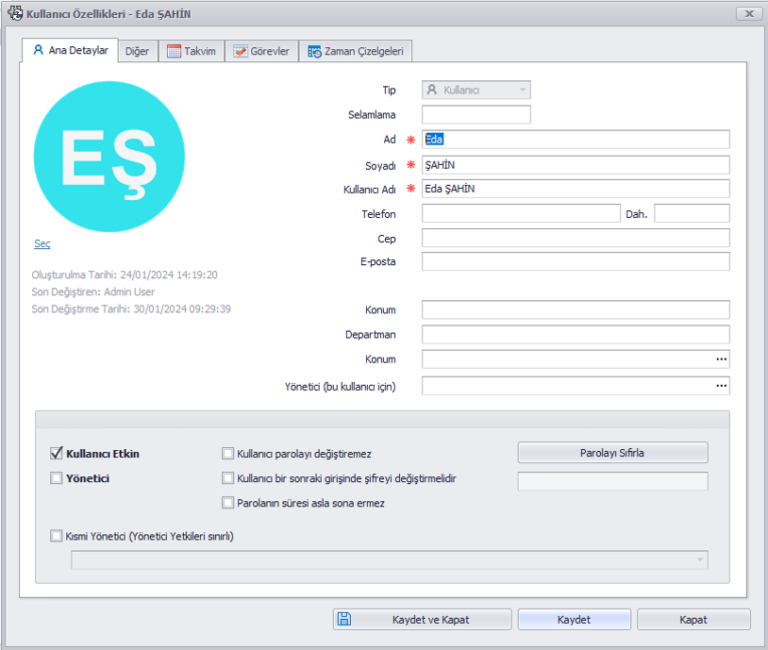Click the Kaydet button
768x650 pixels.
[x=574, y=619]
